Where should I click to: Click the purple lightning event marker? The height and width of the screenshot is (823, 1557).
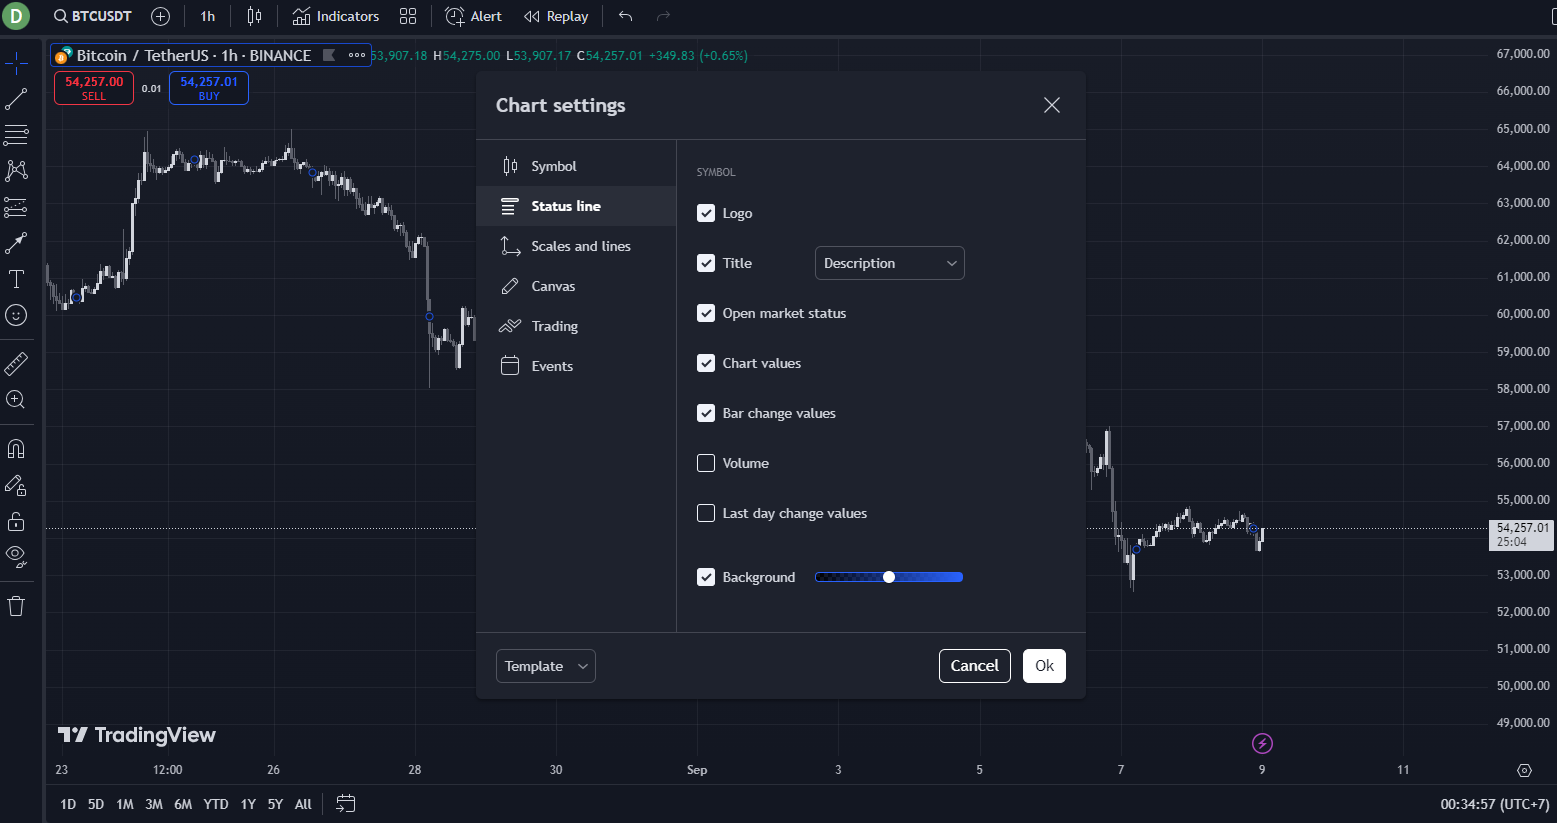[x=1263, y=743]
